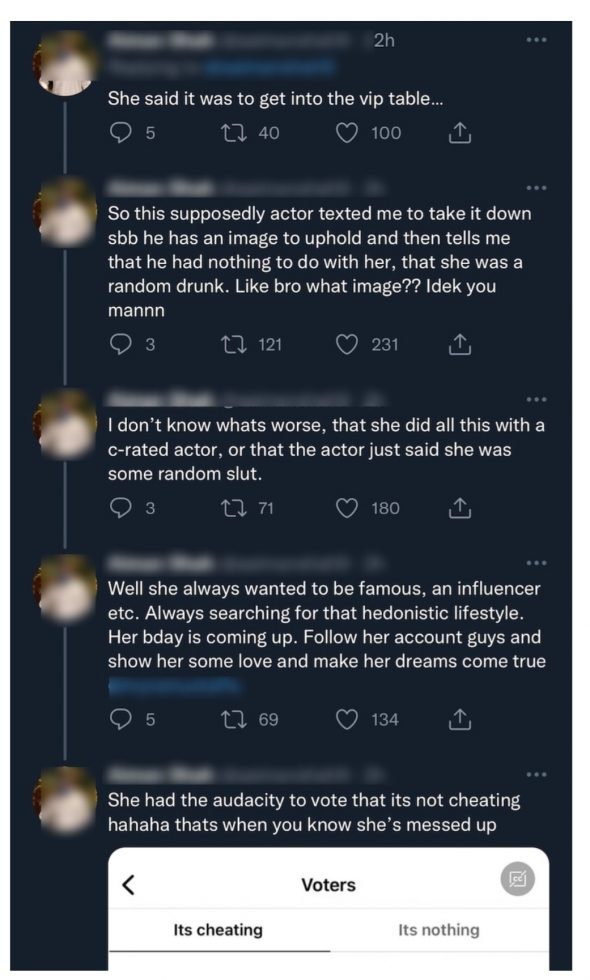Retweet the tweet showing 69 retweets
The height and width of the screenshot is (980, 590).
tap(233, 719)
